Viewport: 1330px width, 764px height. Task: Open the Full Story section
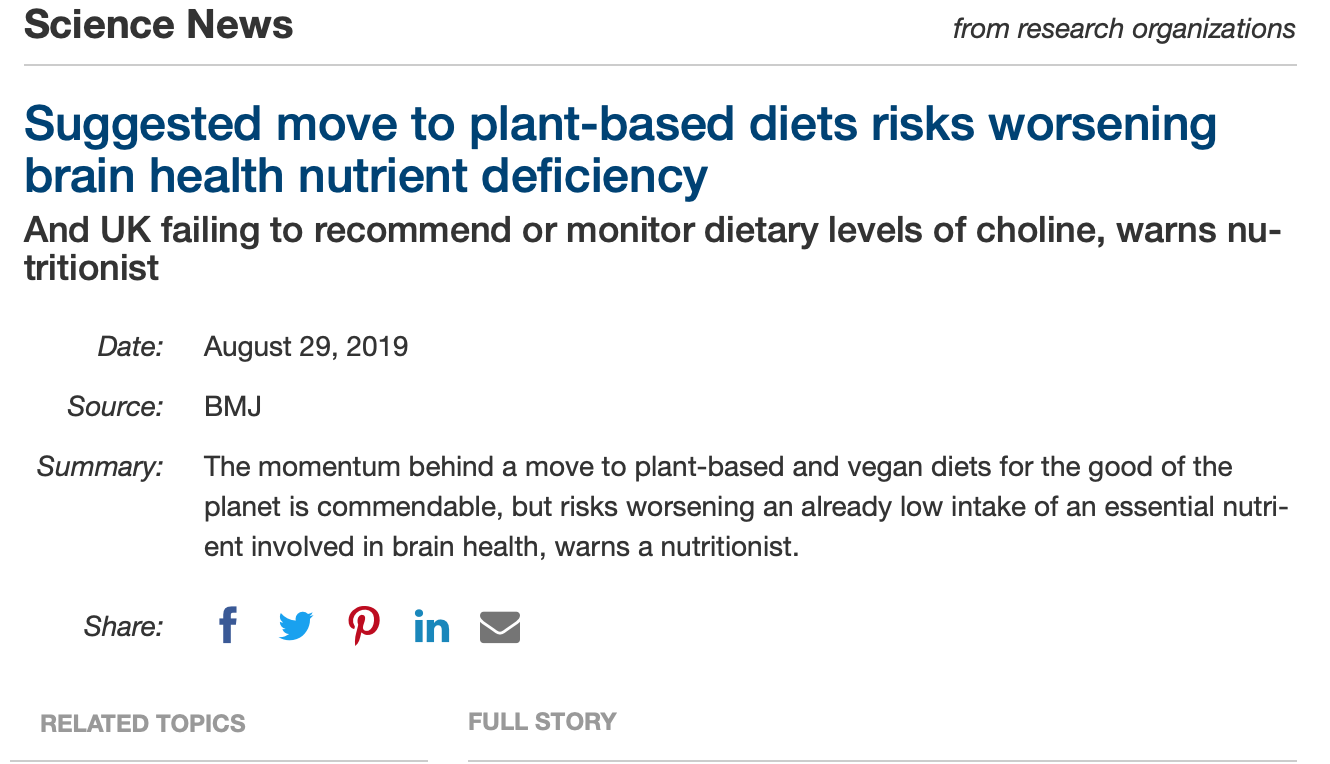click(542, 721)
